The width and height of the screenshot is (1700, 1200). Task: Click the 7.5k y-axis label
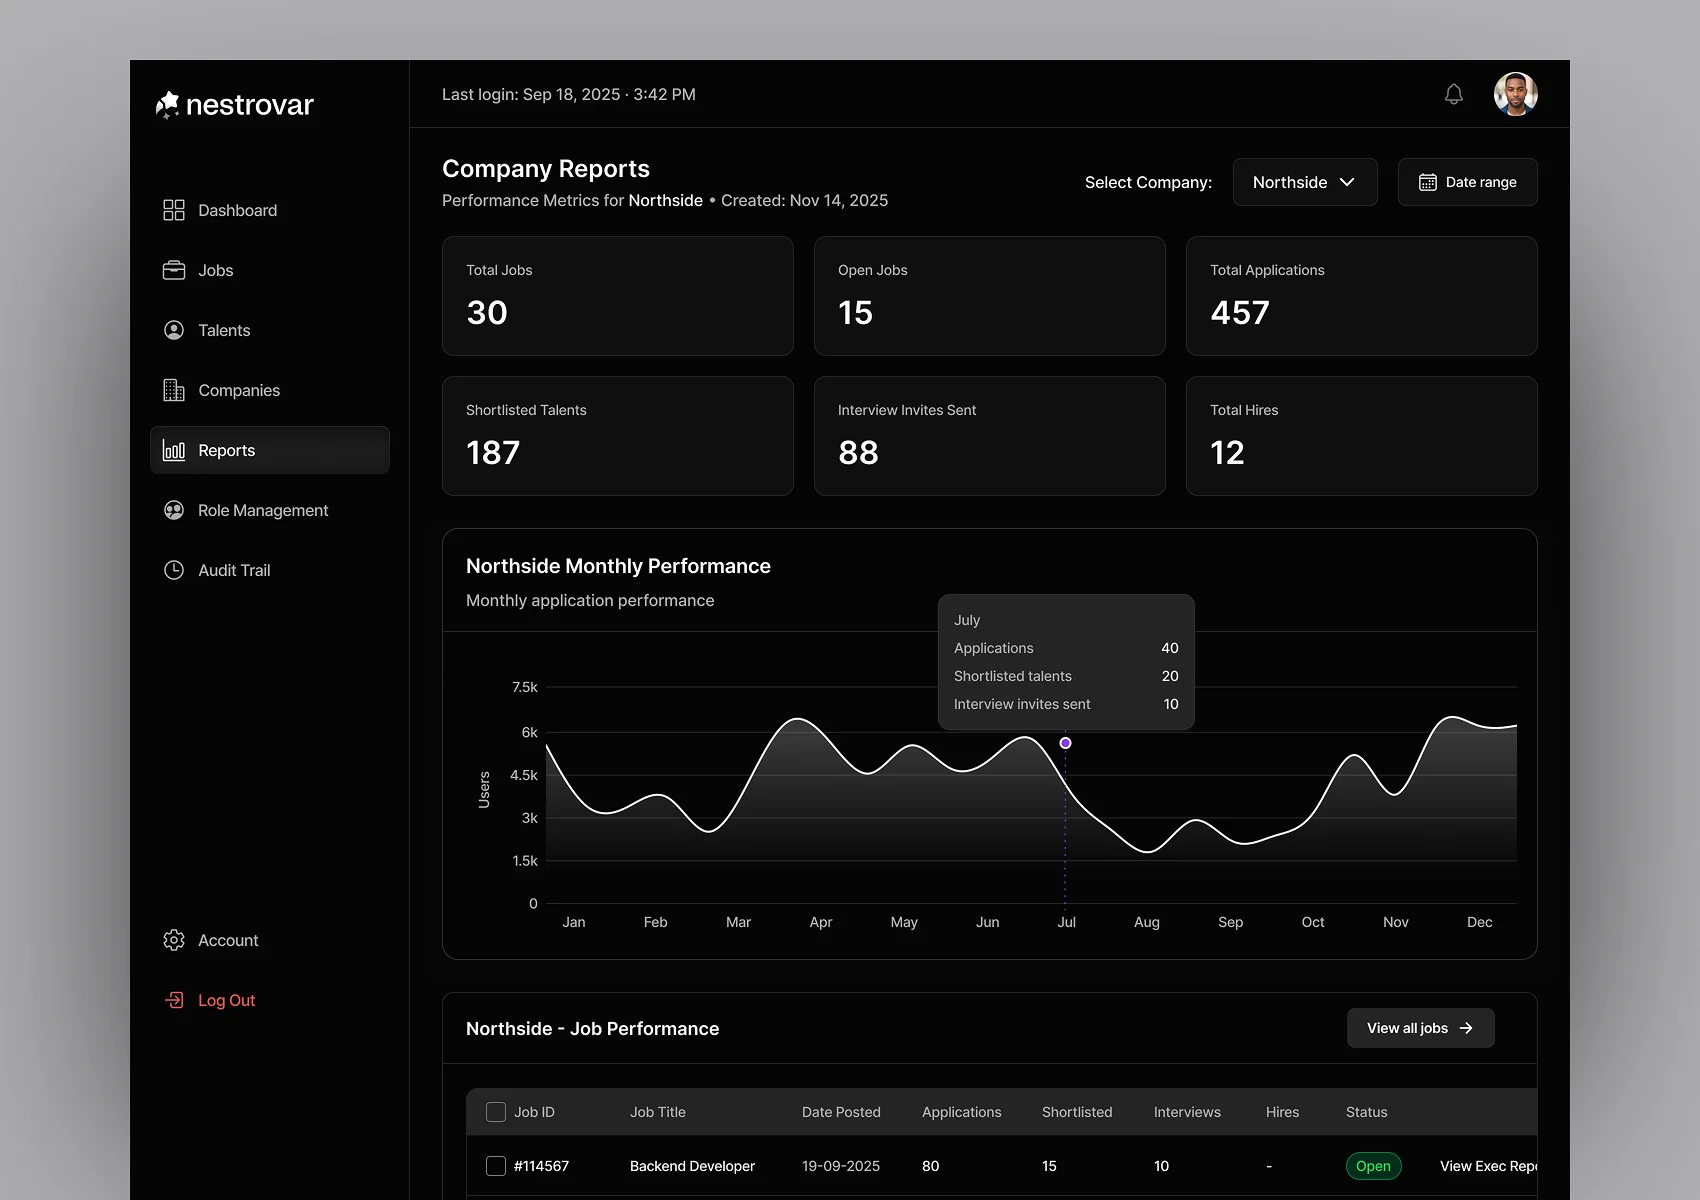tap(525, 687)
